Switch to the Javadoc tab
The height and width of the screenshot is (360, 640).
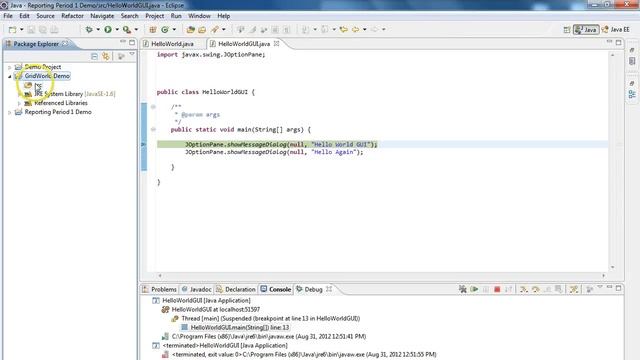196,289
